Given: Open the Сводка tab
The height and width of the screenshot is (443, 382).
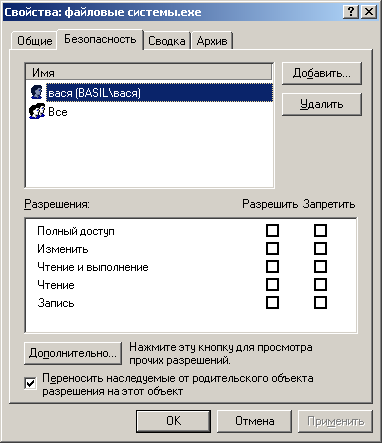Looking at the screenshot, I should pos(167,41).
